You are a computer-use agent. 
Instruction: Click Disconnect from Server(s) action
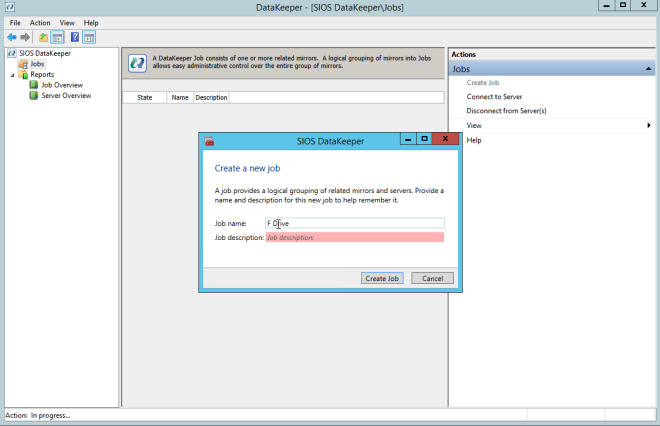point(506,111)
